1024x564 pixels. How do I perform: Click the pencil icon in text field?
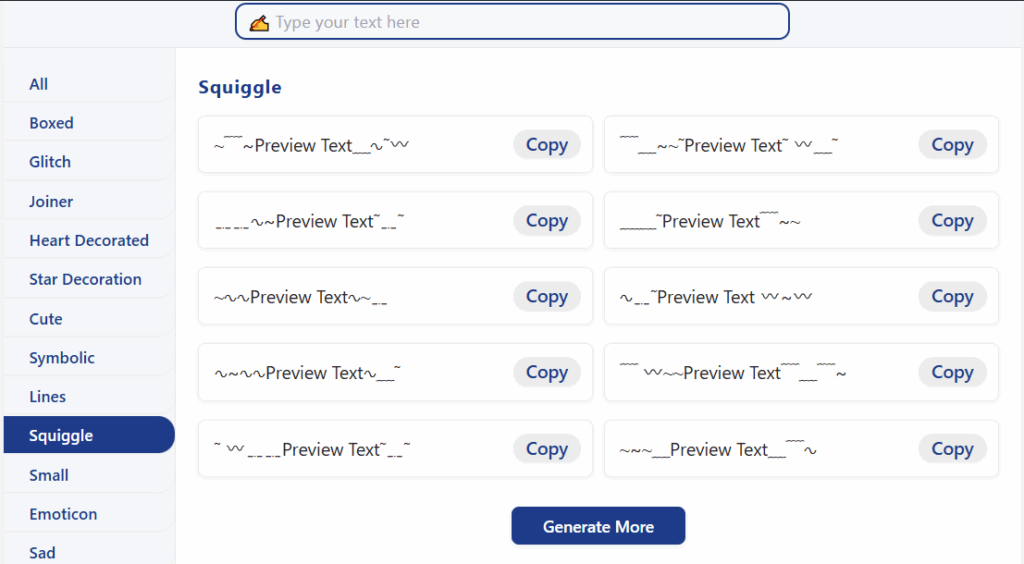point(259,23)
